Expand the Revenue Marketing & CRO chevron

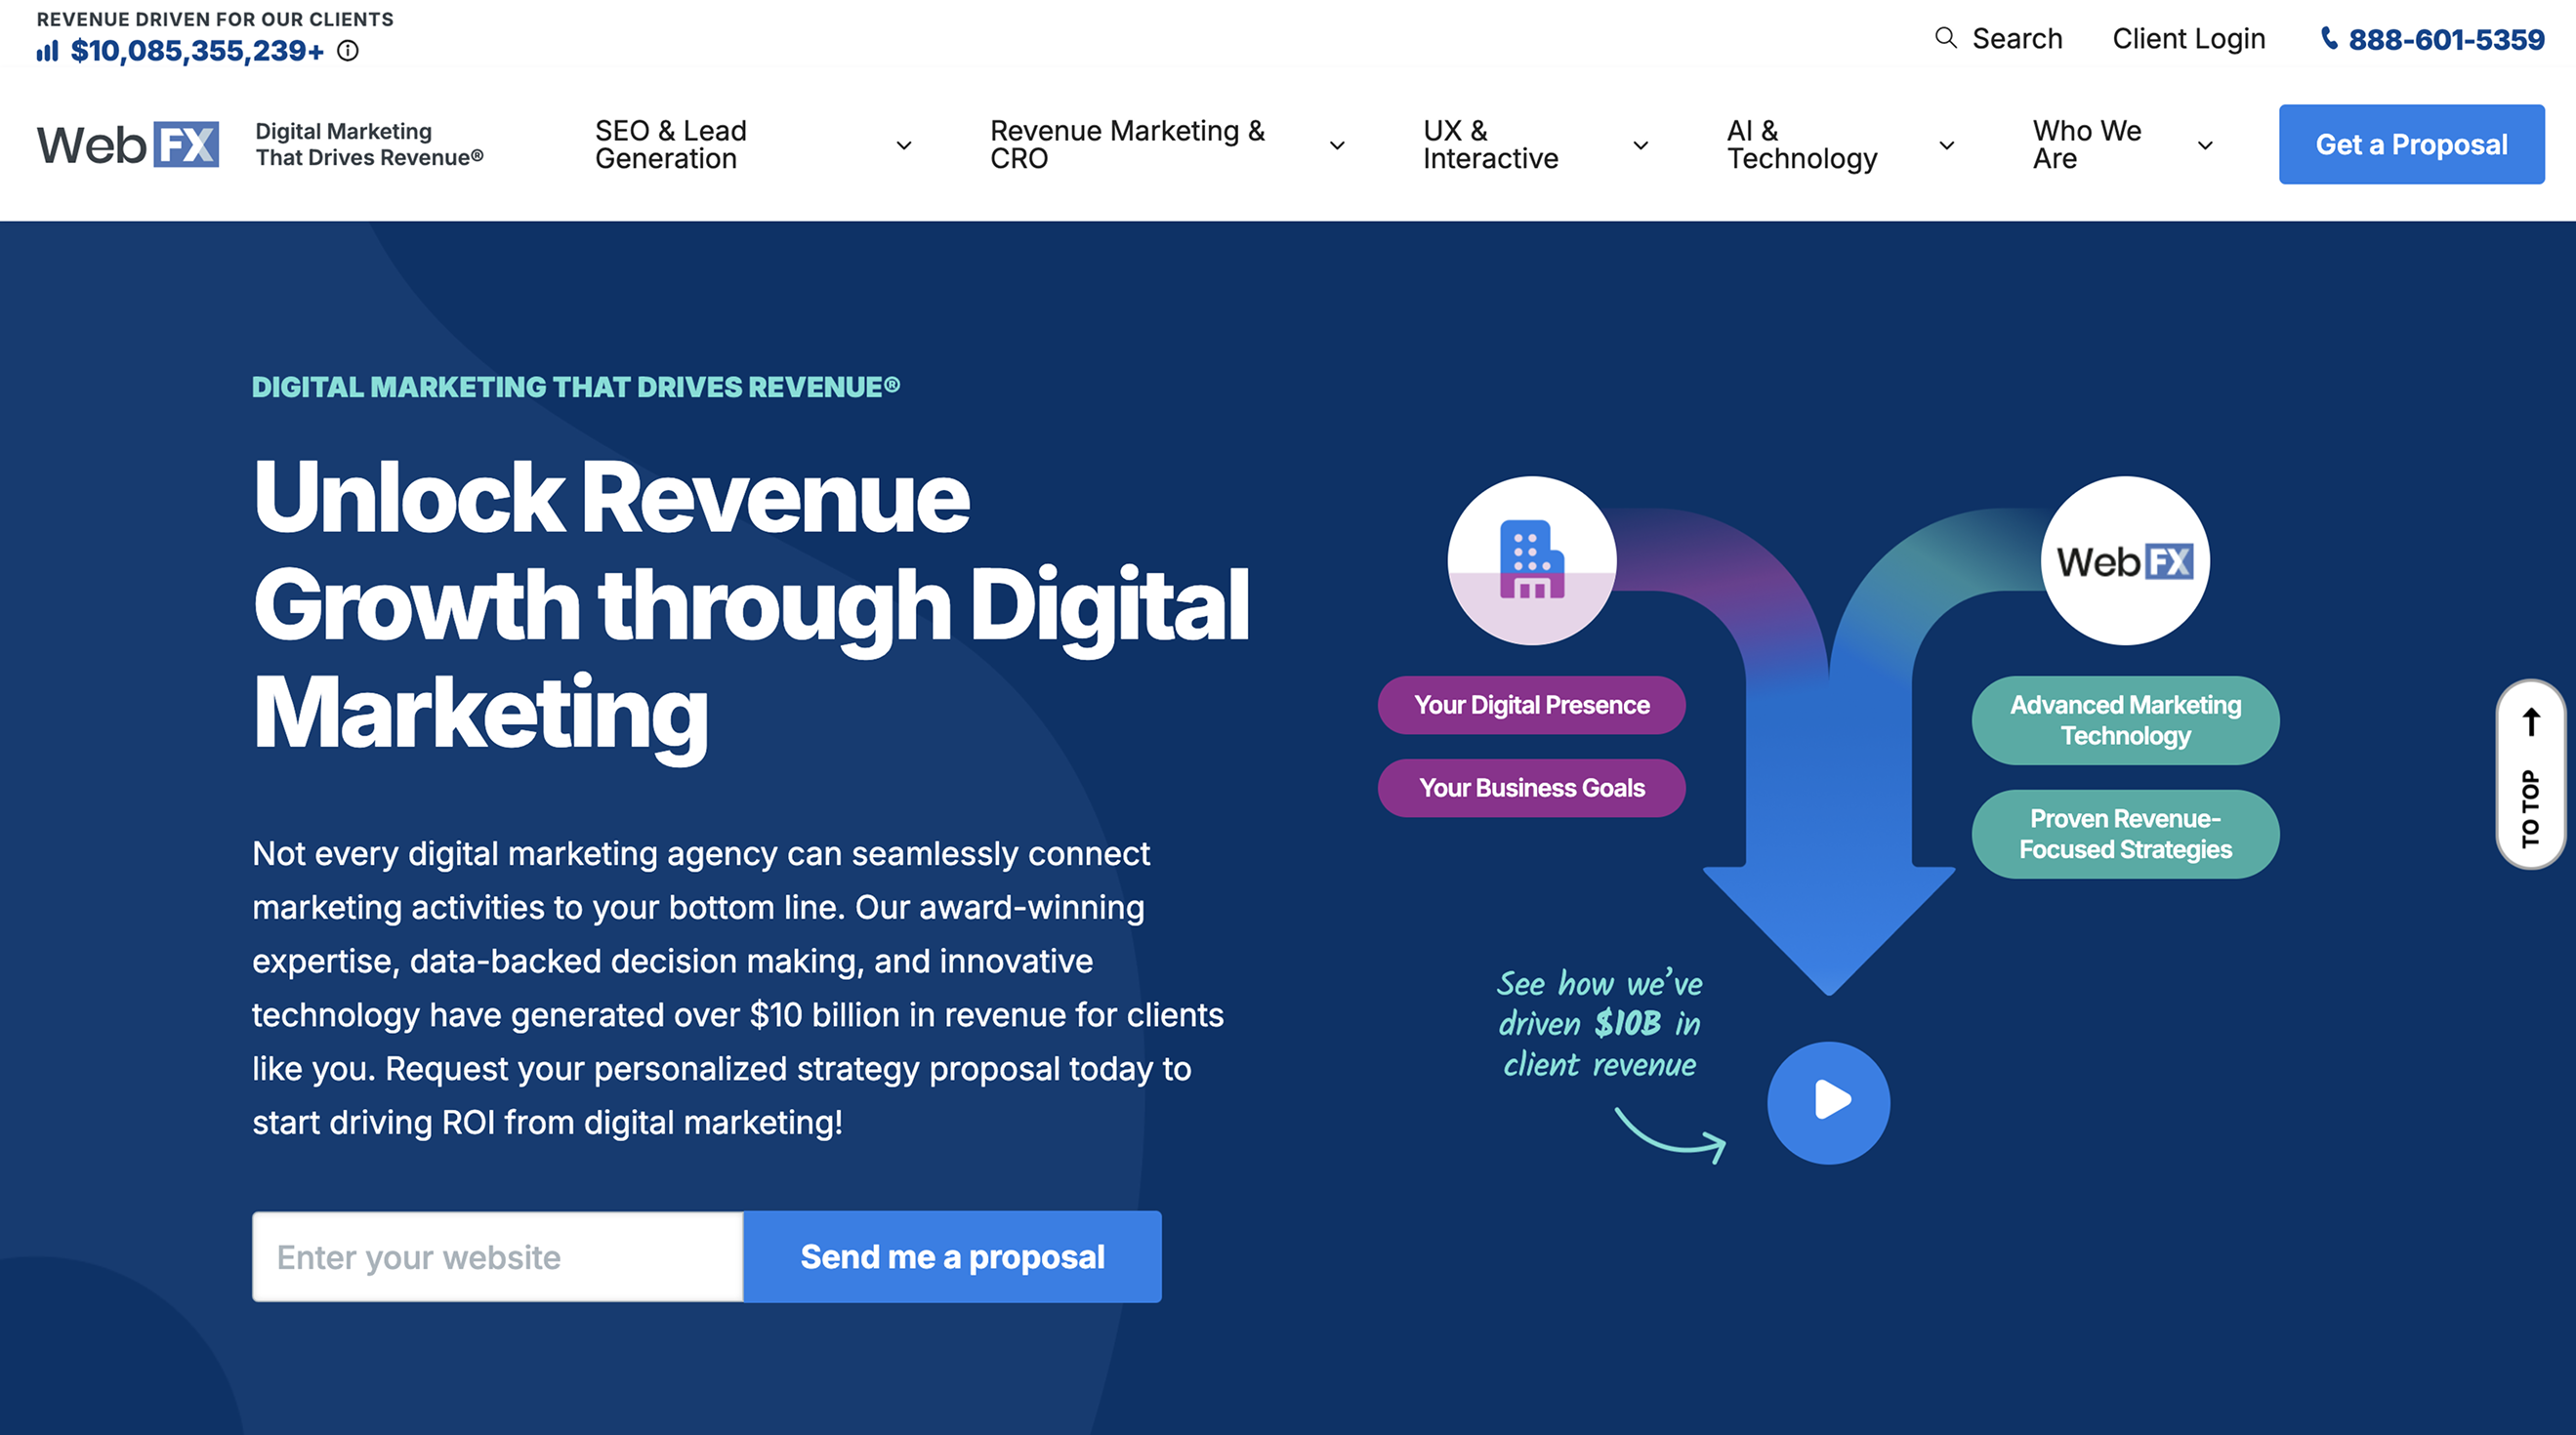(1337, 146)
